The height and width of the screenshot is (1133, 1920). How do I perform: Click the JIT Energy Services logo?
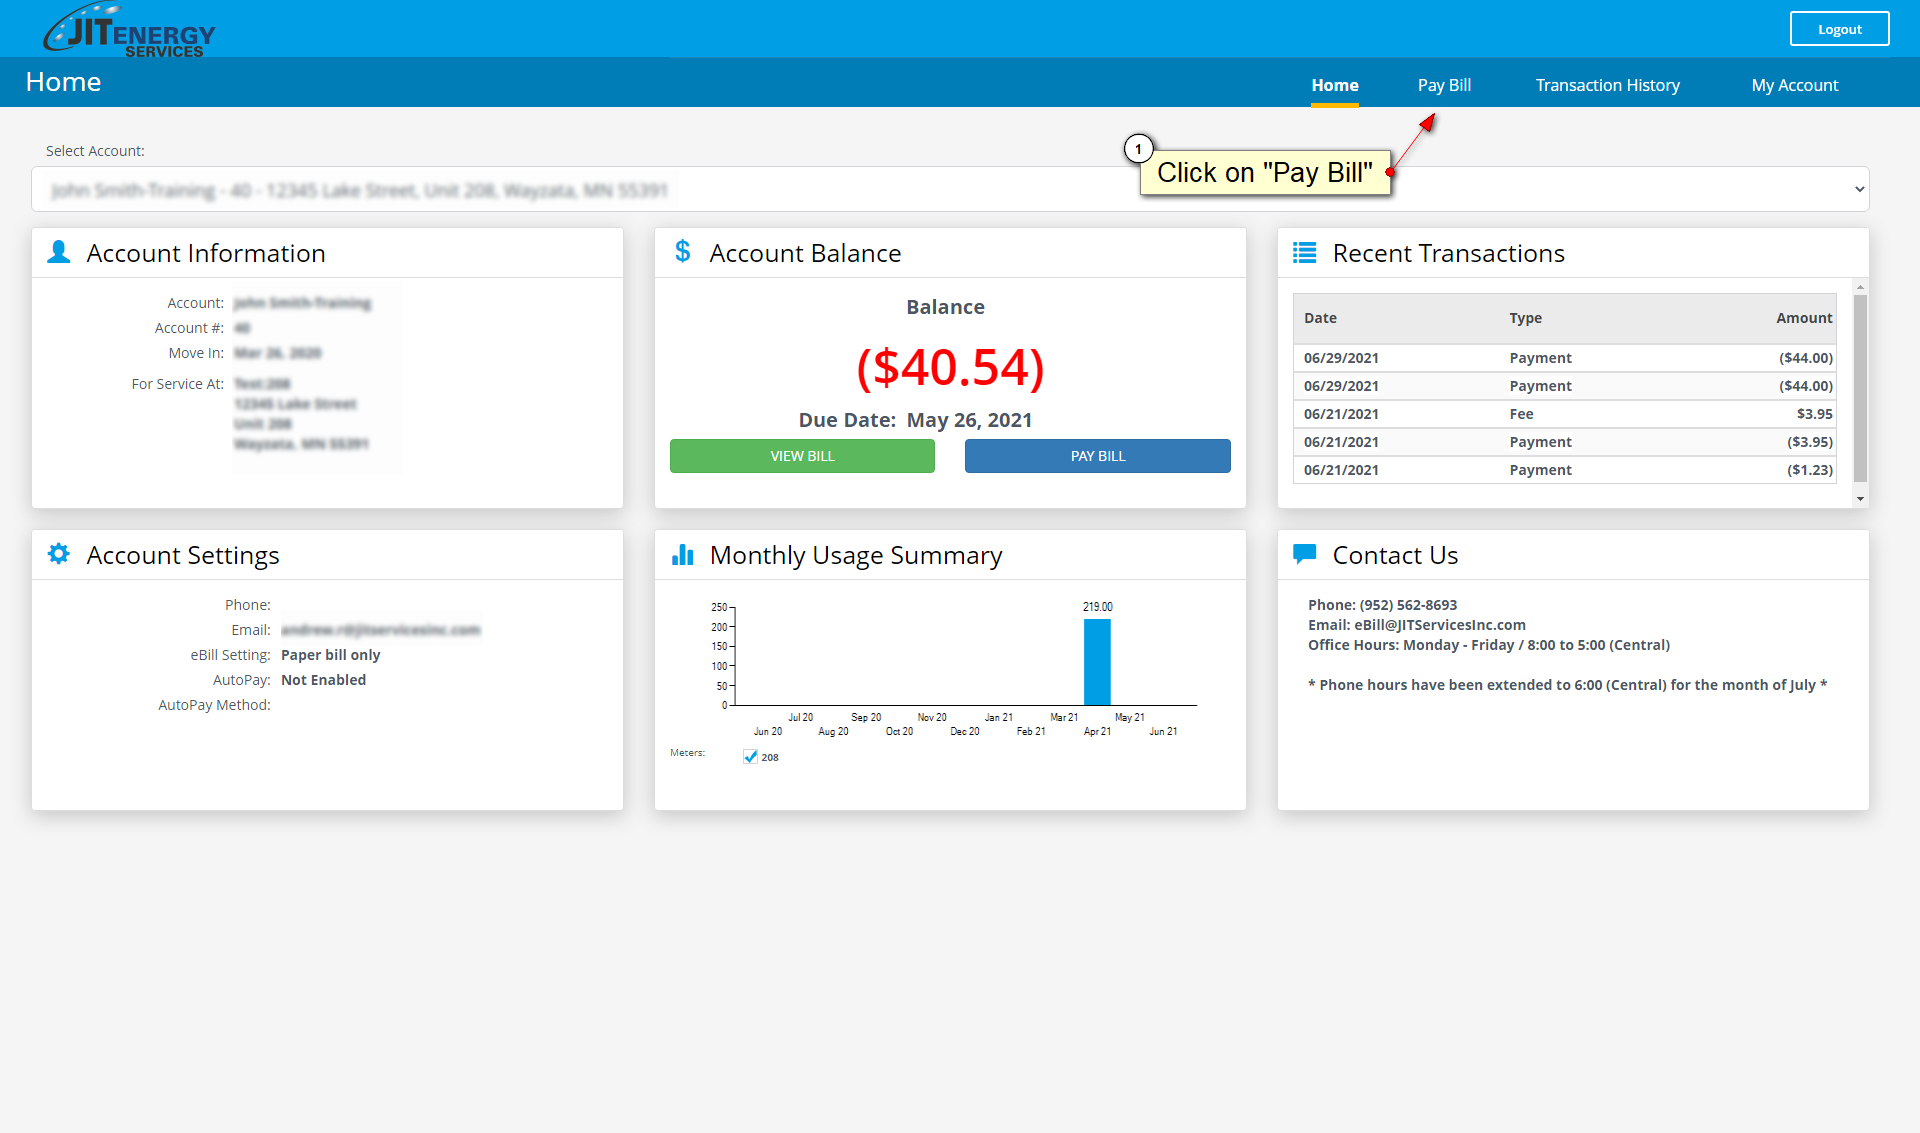(x=129, y=30)
